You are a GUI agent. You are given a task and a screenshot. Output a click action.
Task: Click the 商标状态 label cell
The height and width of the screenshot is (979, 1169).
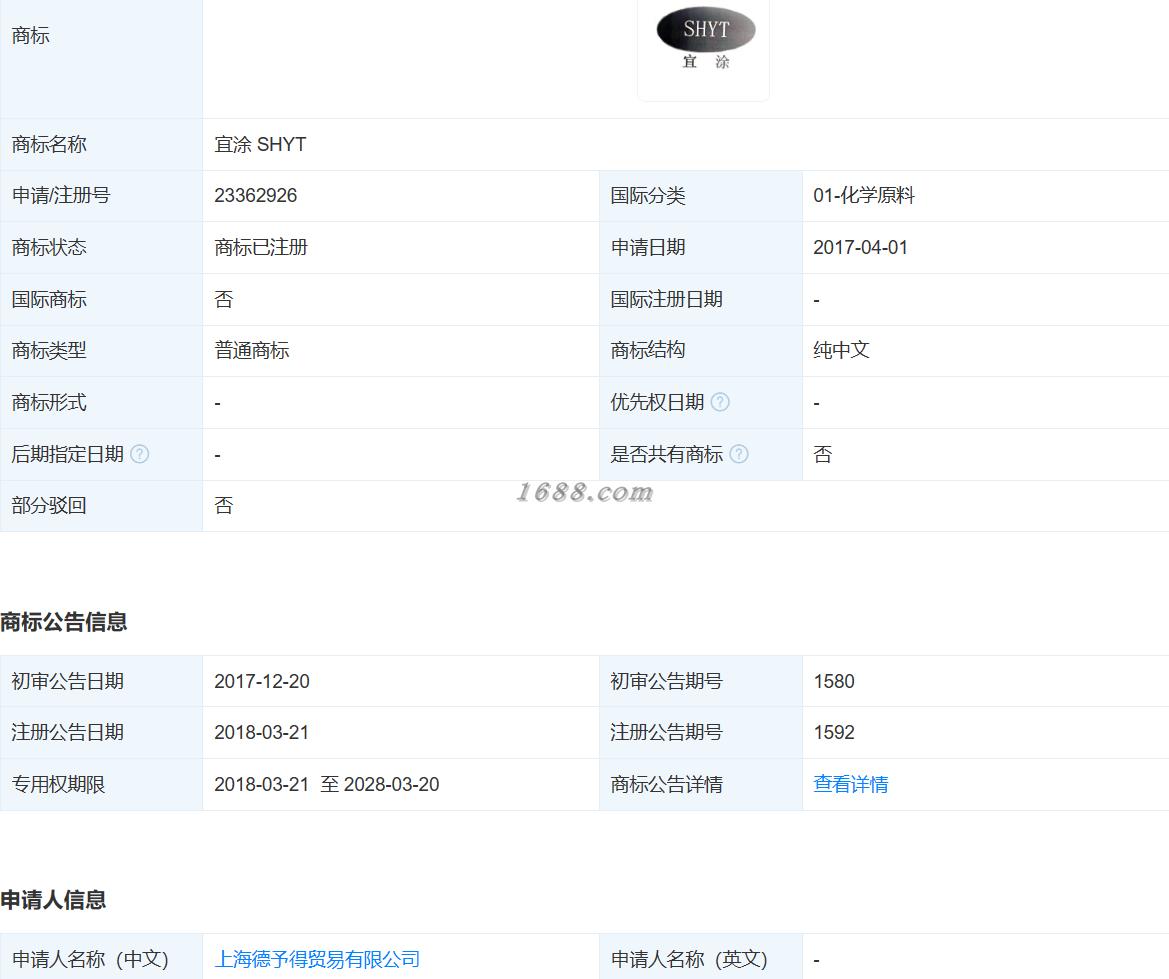tap(101, 248)
